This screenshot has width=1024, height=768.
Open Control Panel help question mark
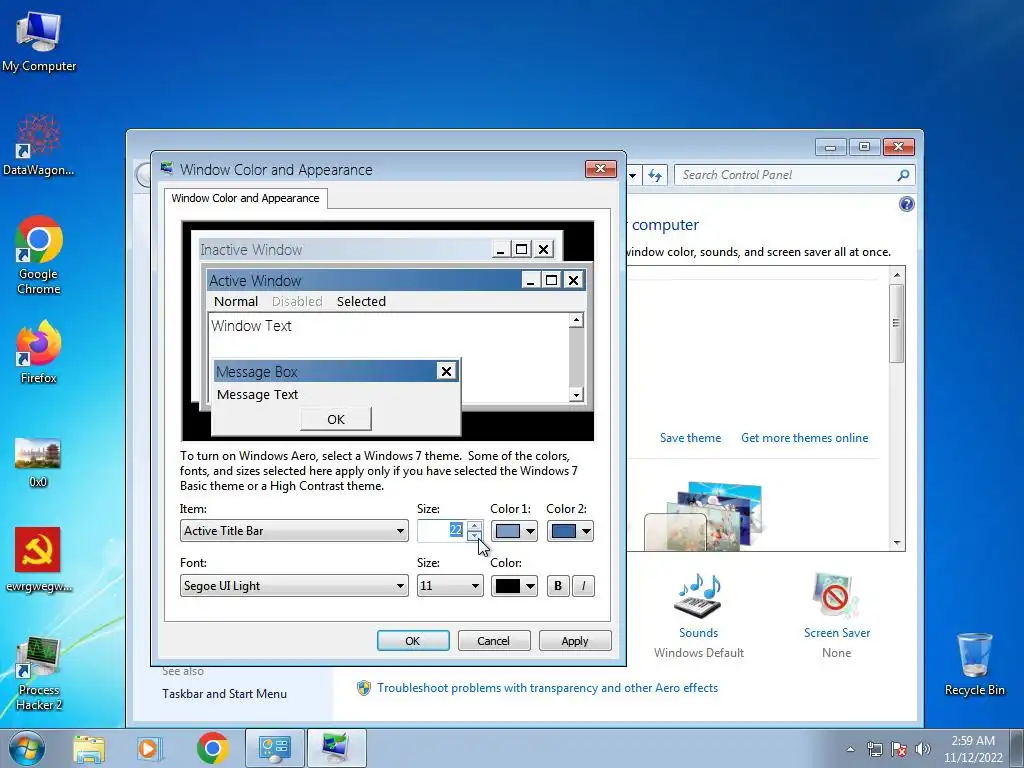(x=906, y=204)
